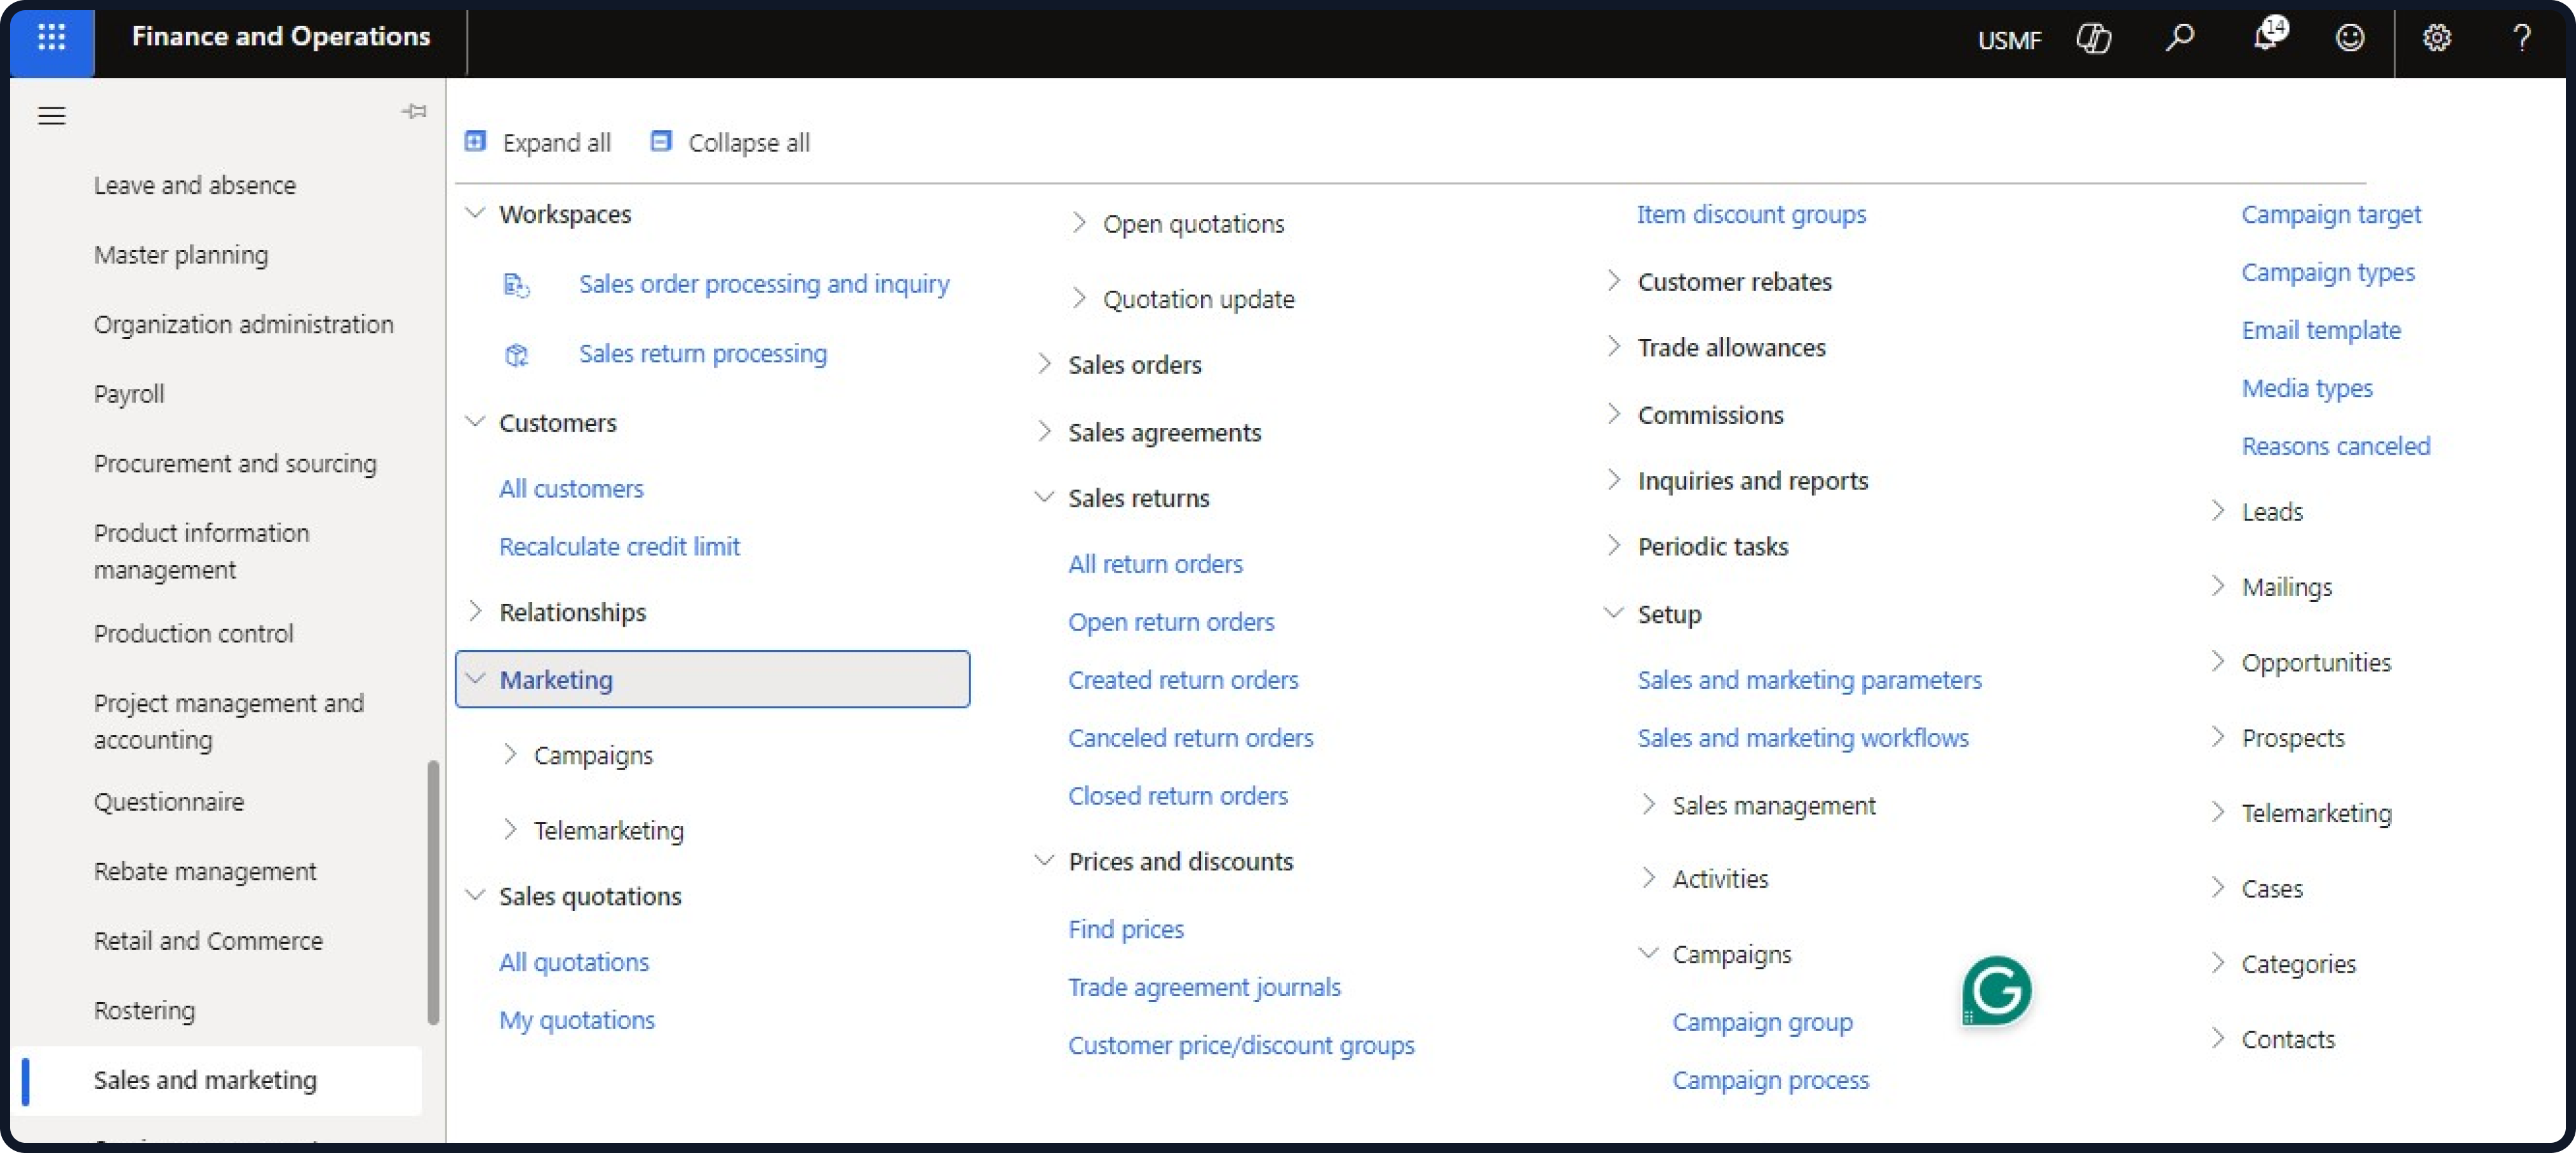Screen dimensions: 2576x1153
Task: Expand Sales management under Setup
Action: [1649, 805]
